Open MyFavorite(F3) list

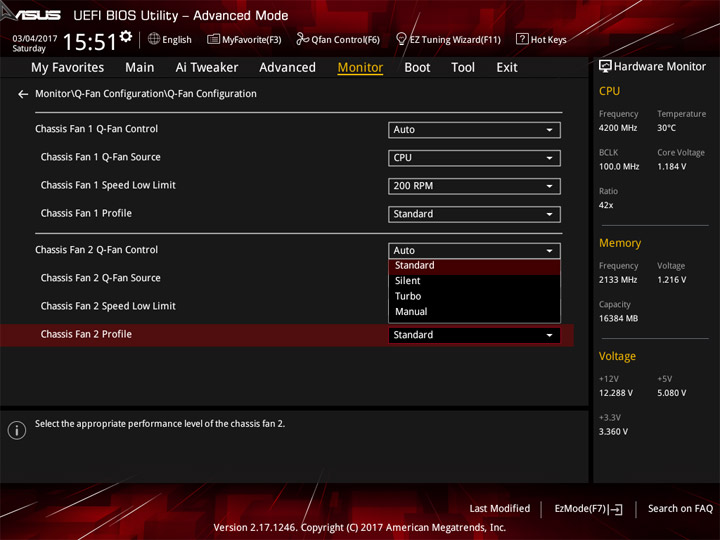point(244,39)
